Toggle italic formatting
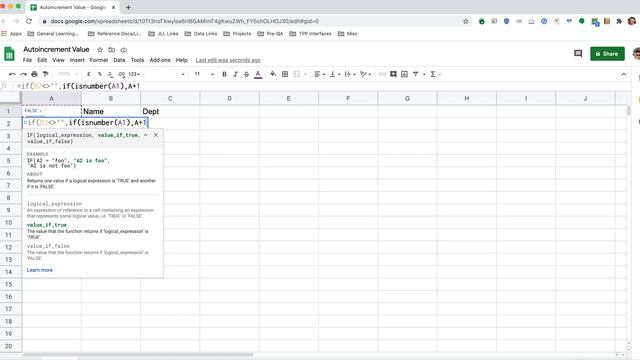The width and height of the screenshot is (640, 360). click(x=235, y=74)
